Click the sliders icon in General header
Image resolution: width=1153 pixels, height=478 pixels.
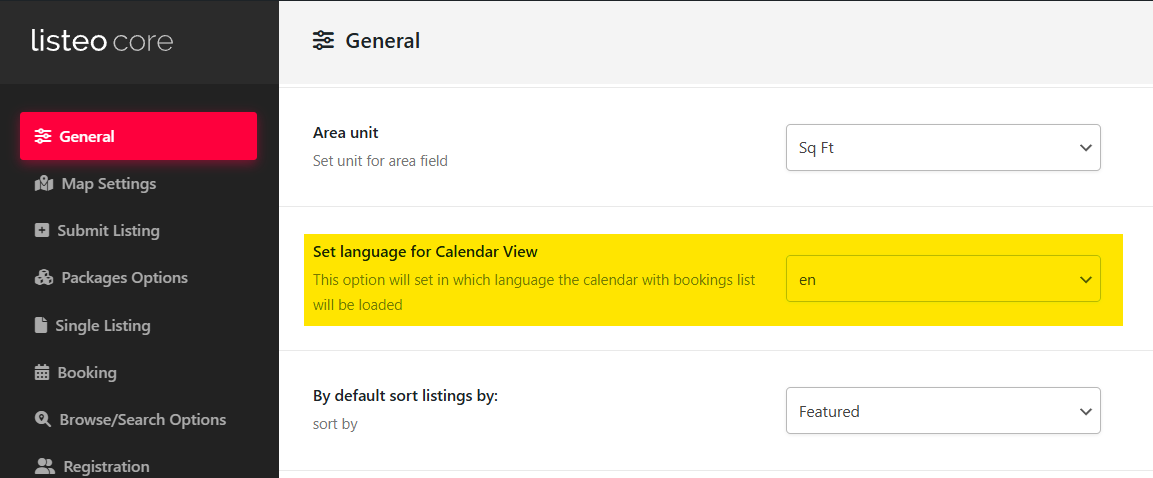click(x=323, y=41)
